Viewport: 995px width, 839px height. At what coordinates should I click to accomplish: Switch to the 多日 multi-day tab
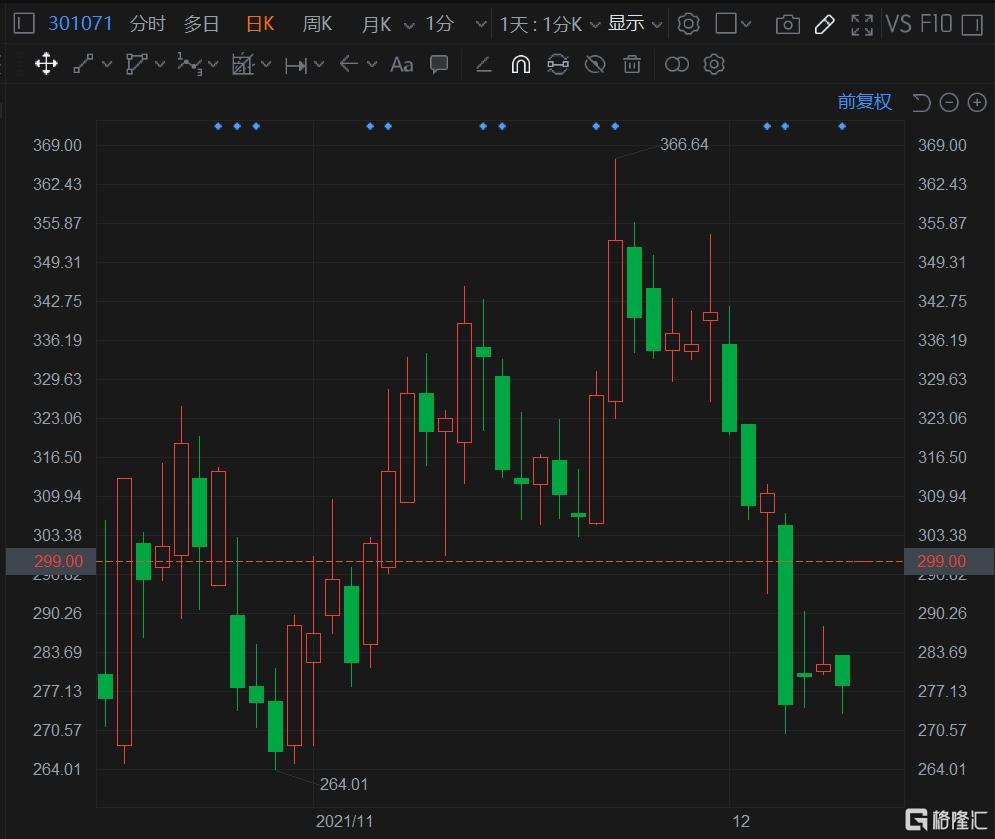[x=201, y=24]
